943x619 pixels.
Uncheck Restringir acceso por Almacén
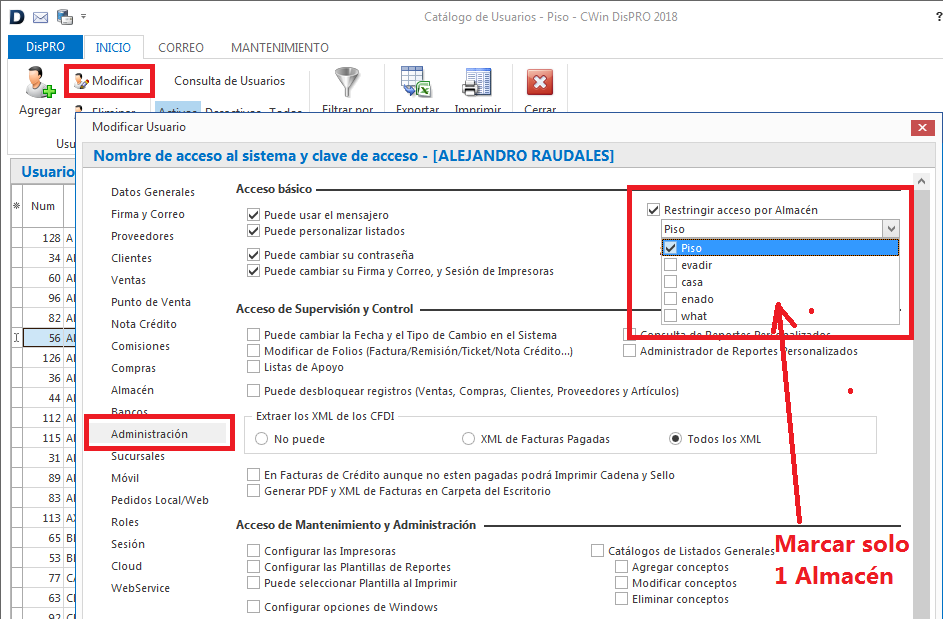pos(654,210)
